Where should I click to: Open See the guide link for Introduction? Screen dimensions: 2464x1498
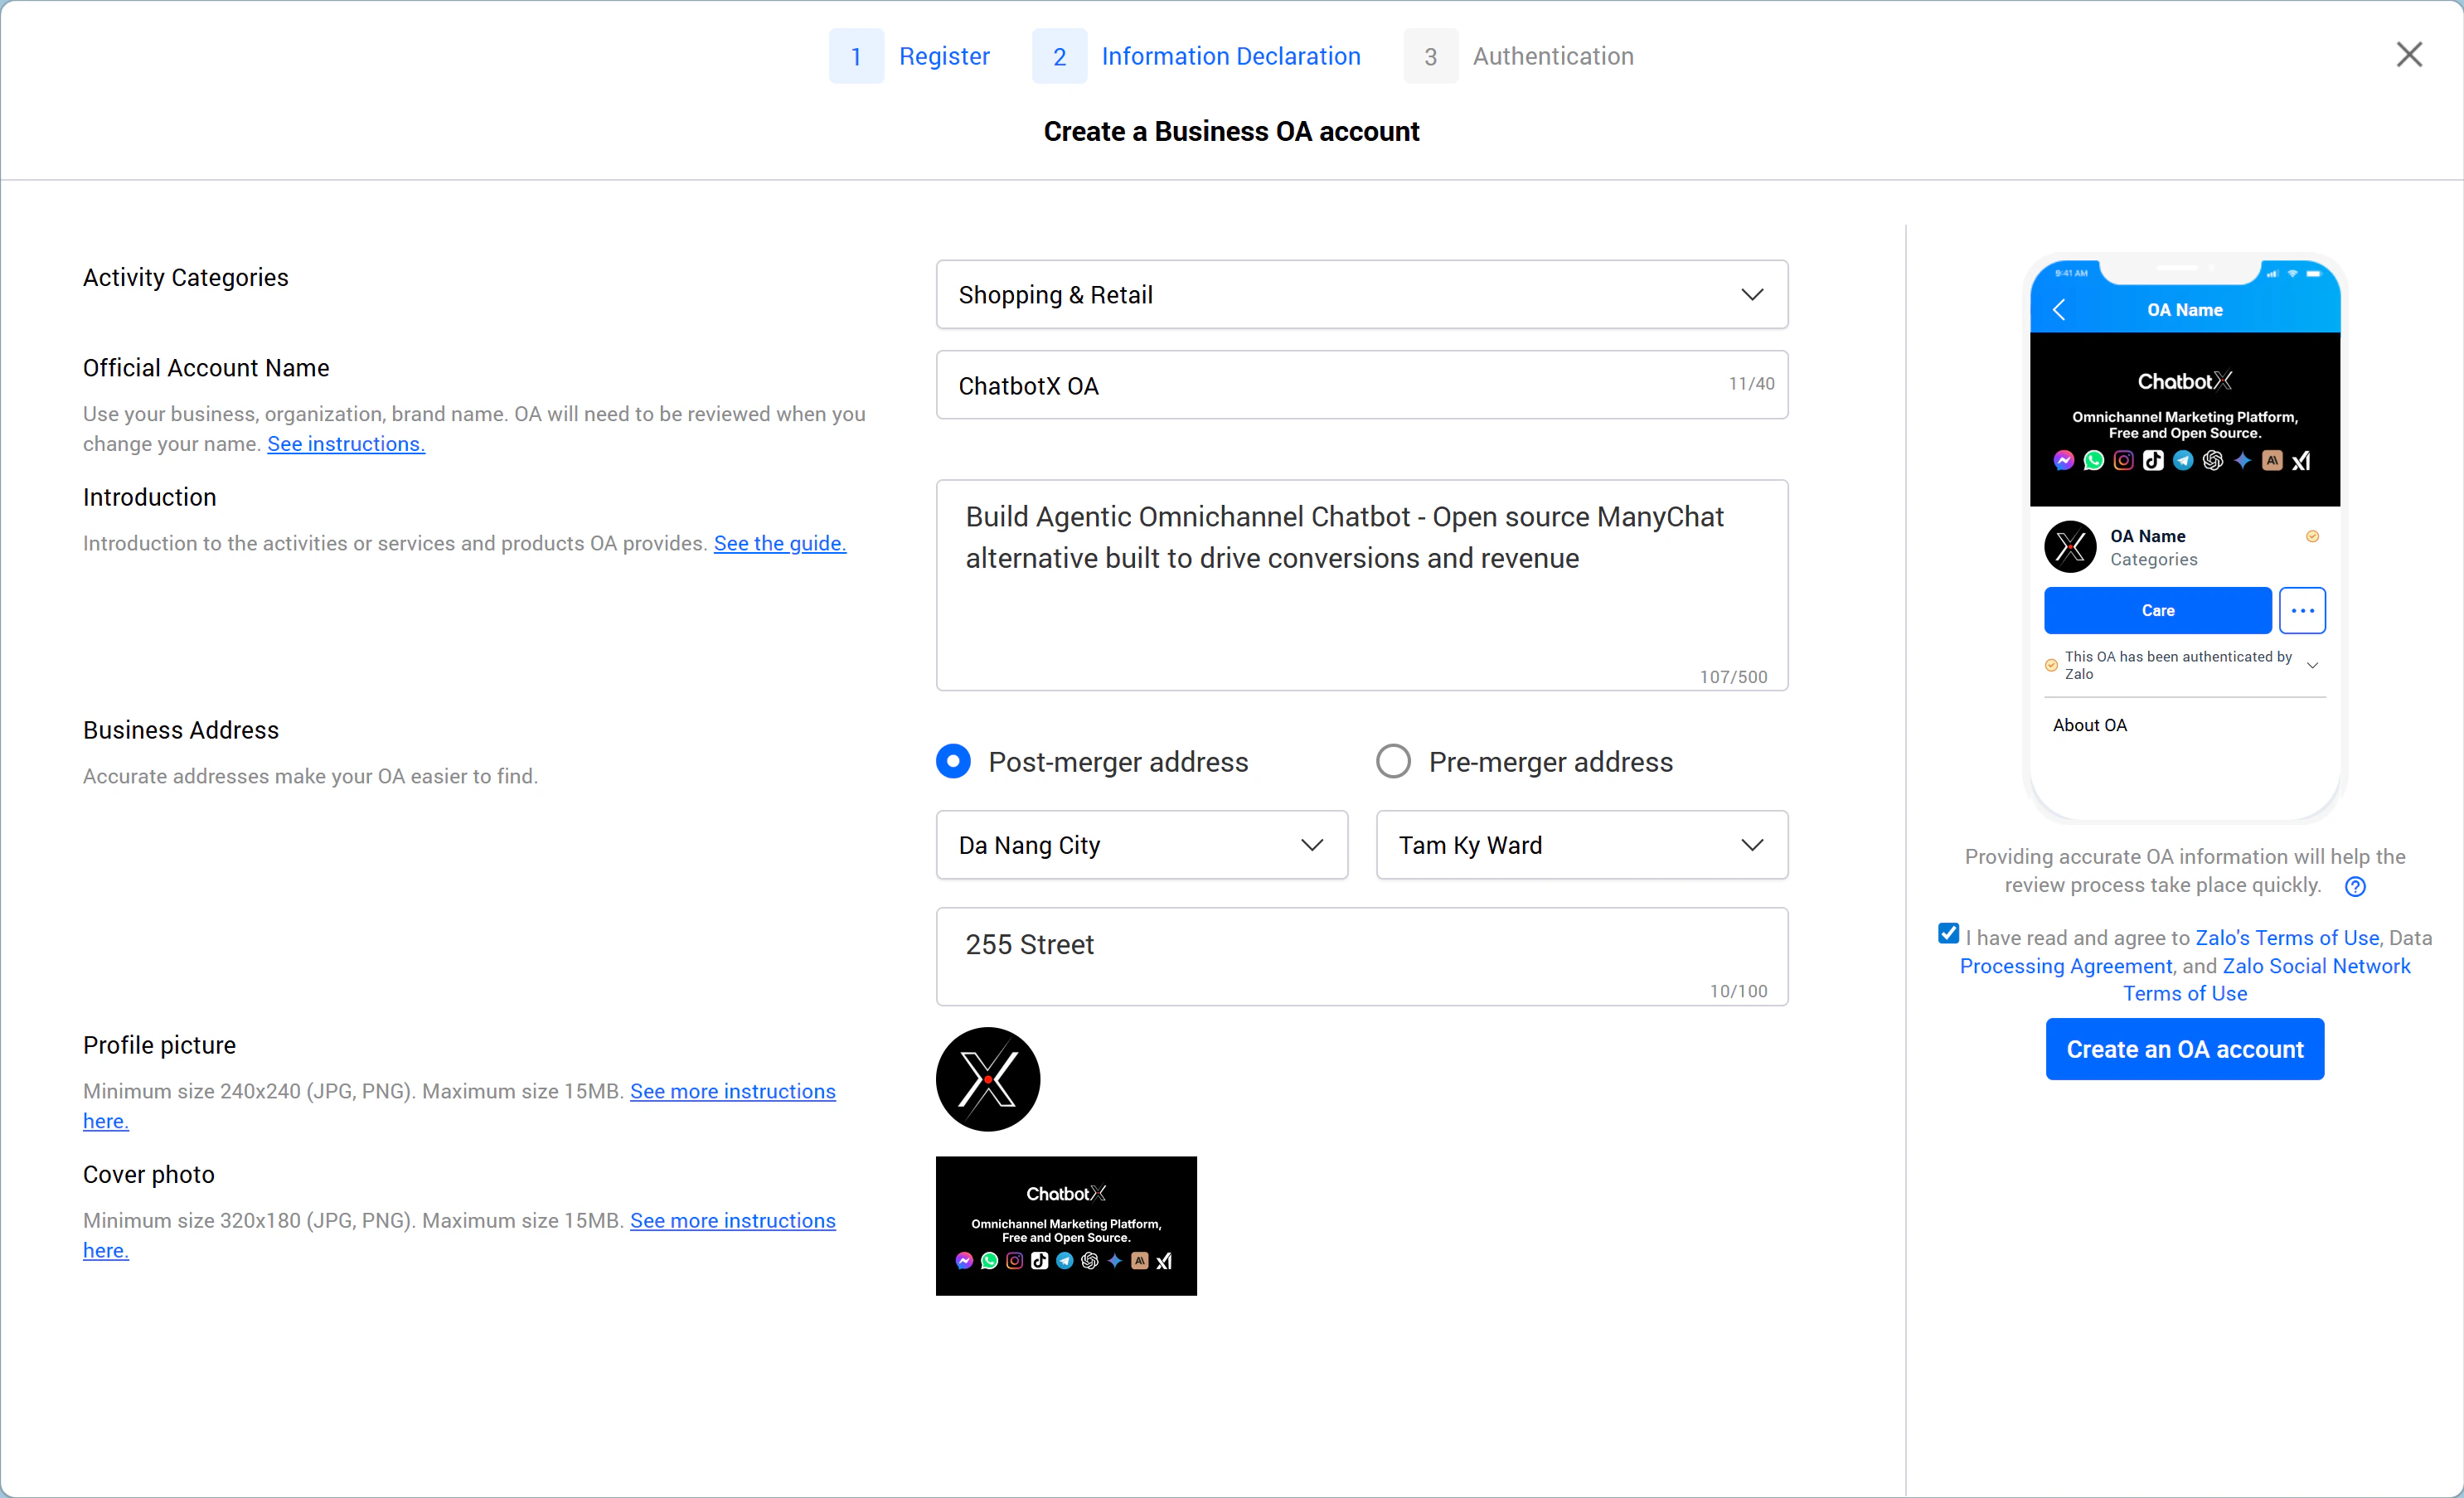coord(779,543)
